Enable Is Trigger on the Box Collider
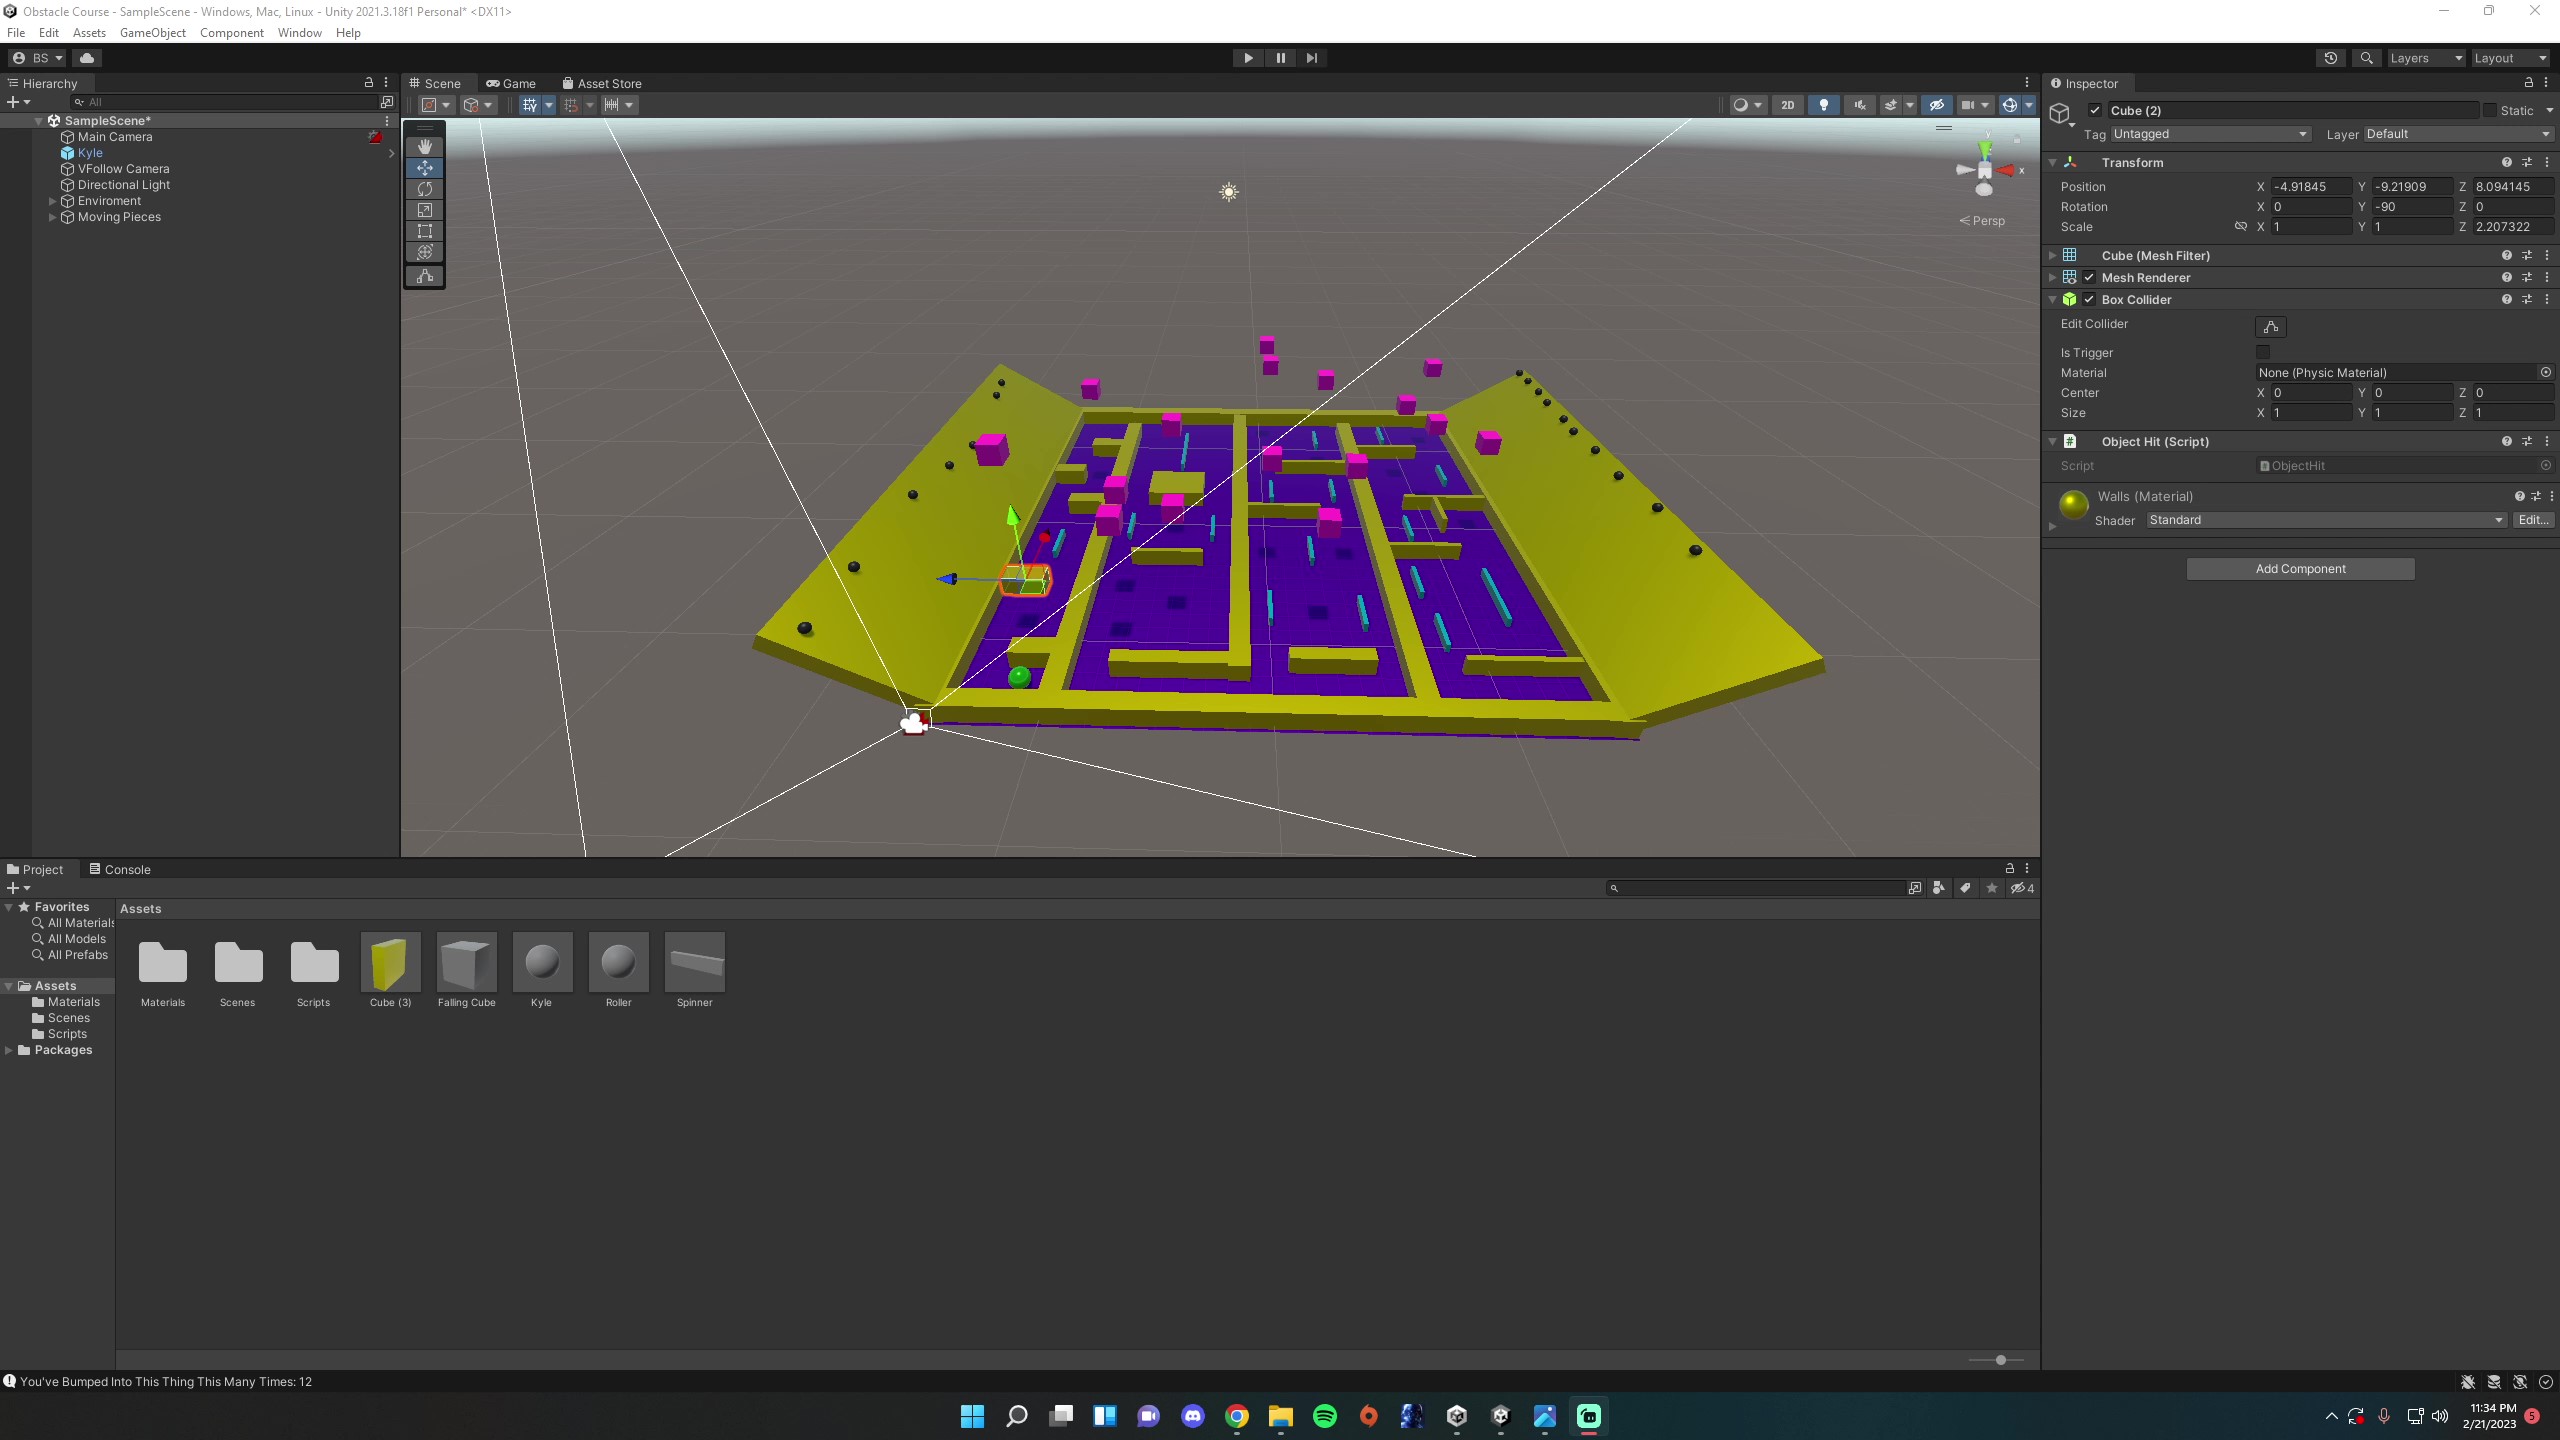Viewport: 2560px width, 1440px height. tap(2263, 352)
